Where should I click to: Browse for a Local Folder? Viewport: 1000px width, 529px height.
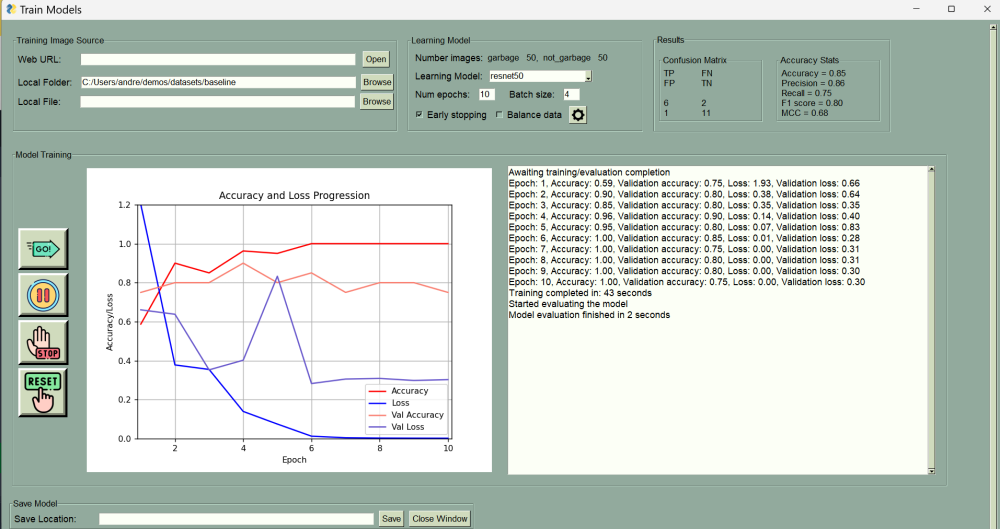[x=377, y=82]
